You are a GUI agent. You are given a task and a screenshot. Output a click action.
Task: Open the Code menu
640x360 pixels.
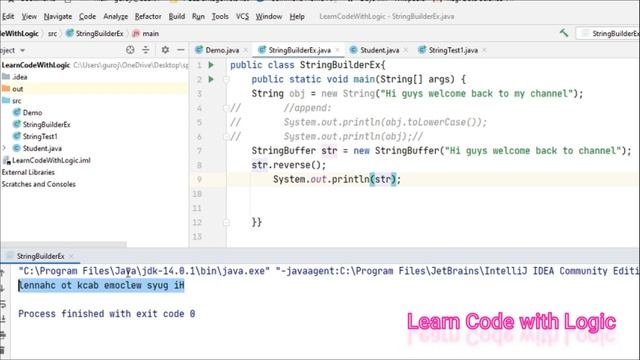pos(87,16)
